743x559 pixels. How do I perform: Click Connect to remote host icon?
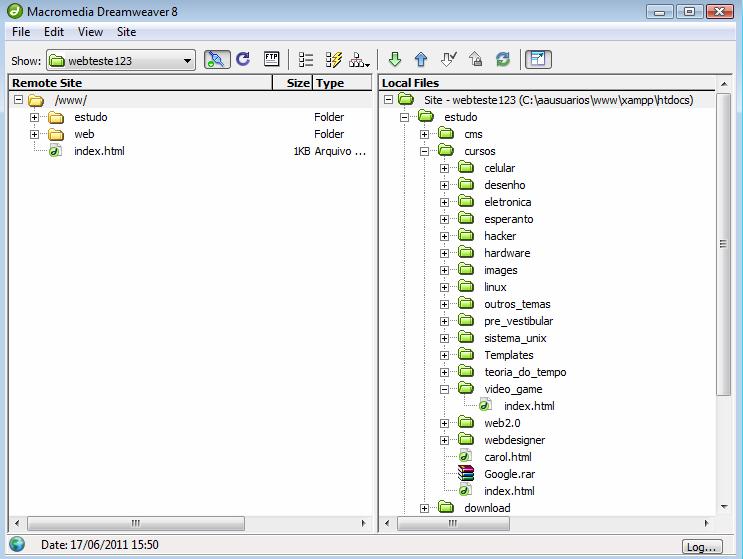click(215, 60)
